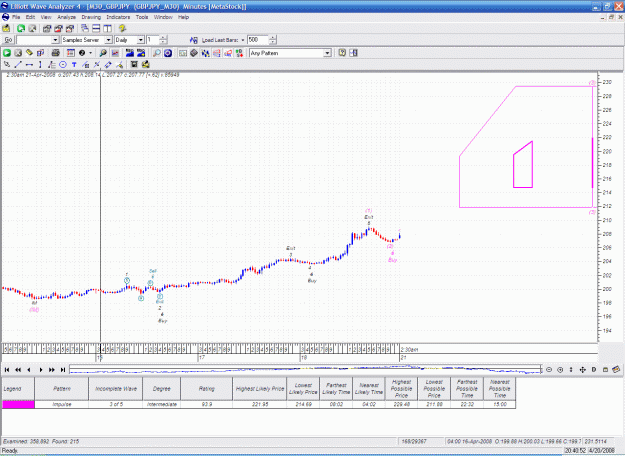Click the Rating column header
This screenshot has height=456, width=625.
click(206, 389)
